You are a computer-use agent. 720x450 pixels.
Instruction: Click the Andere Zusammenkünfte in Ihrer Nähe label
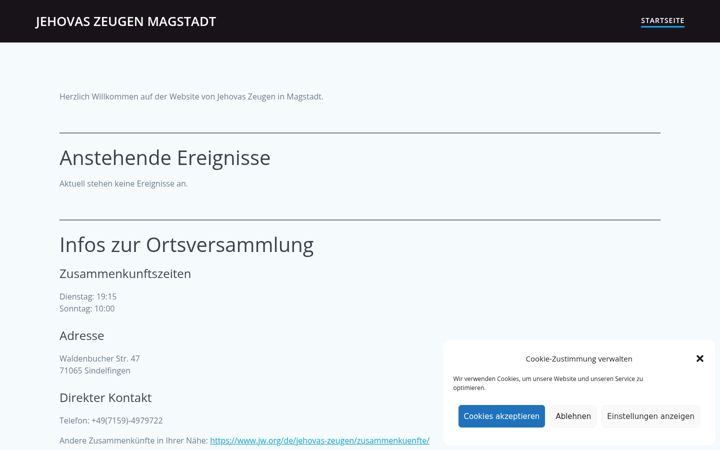pos(134,440)
